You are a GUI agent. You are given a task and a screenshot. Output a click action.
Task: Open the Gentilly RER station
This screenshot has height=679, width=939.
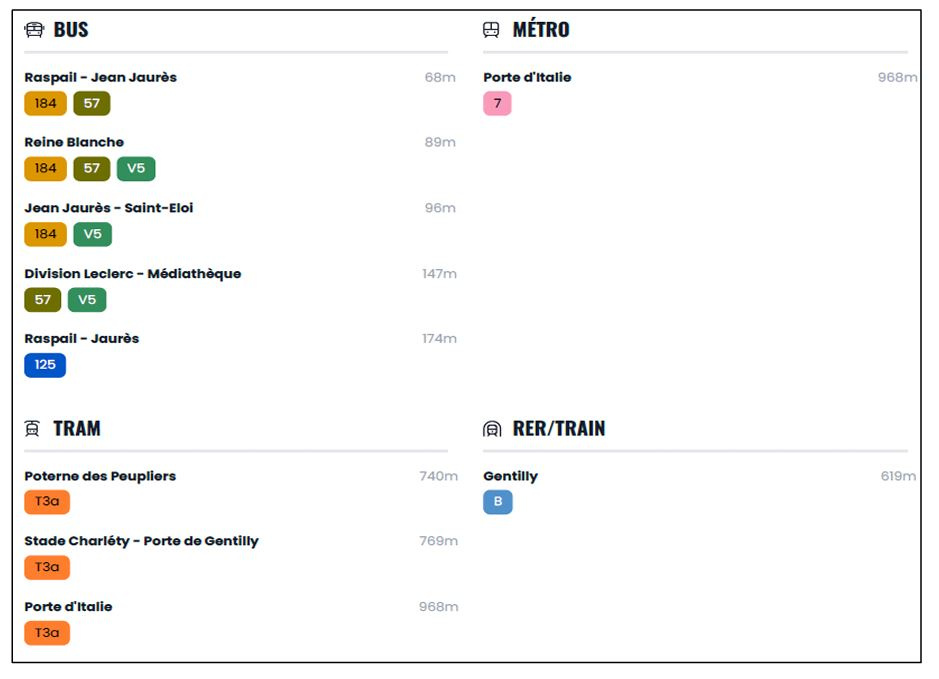point(510,476)
